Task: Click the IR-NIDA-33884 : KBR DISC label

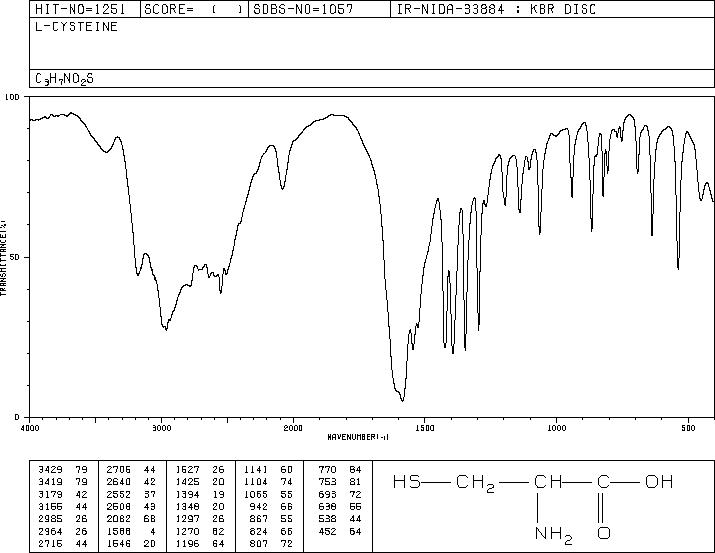Action: tap(496, 9)
